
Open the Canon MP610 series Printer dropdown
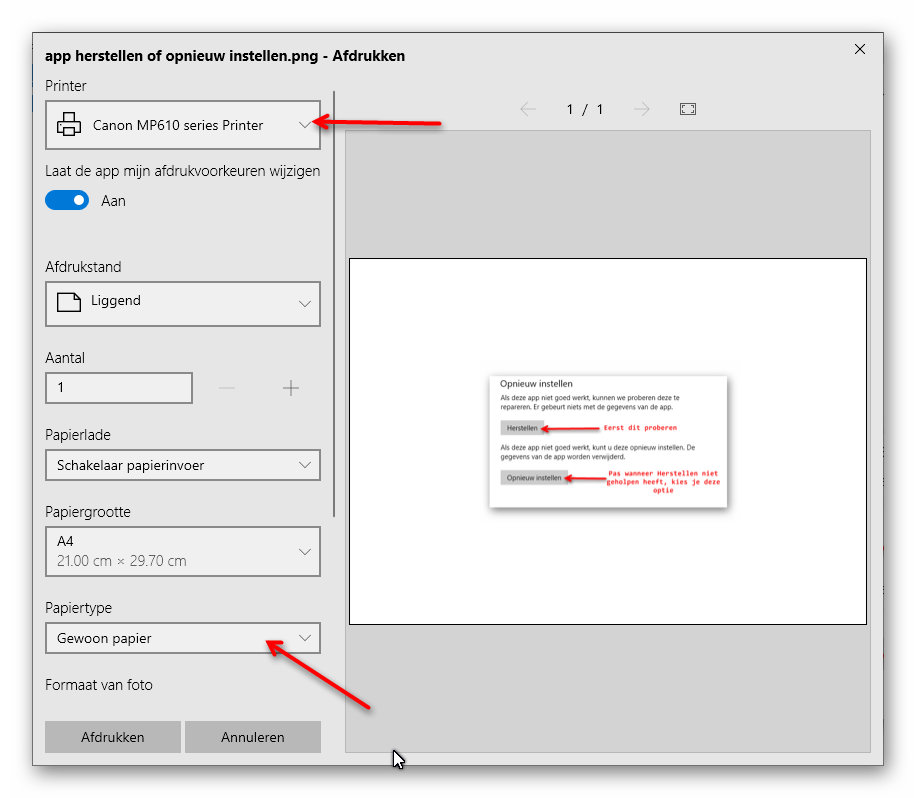183,125
